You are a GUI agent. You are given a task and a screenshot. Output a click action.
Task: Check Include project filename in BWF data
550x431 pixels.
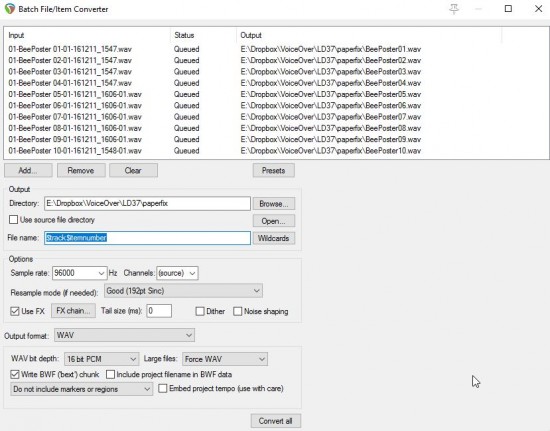(x=110, y=374)
